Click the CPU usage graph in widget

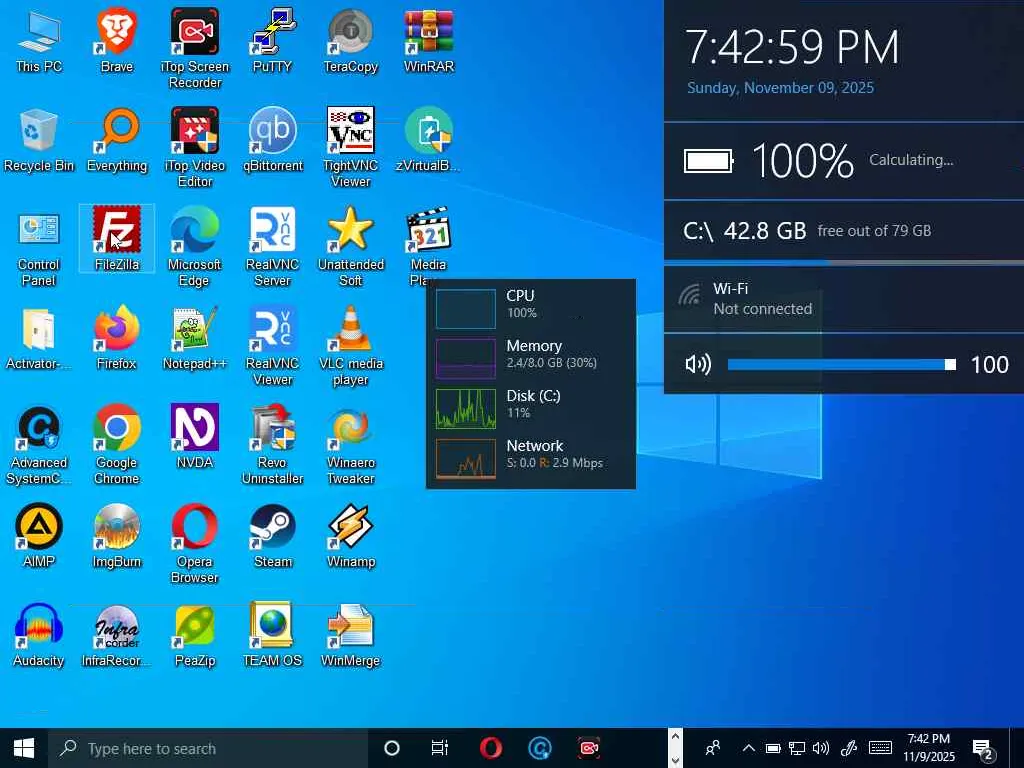click(x=466, y=308)
